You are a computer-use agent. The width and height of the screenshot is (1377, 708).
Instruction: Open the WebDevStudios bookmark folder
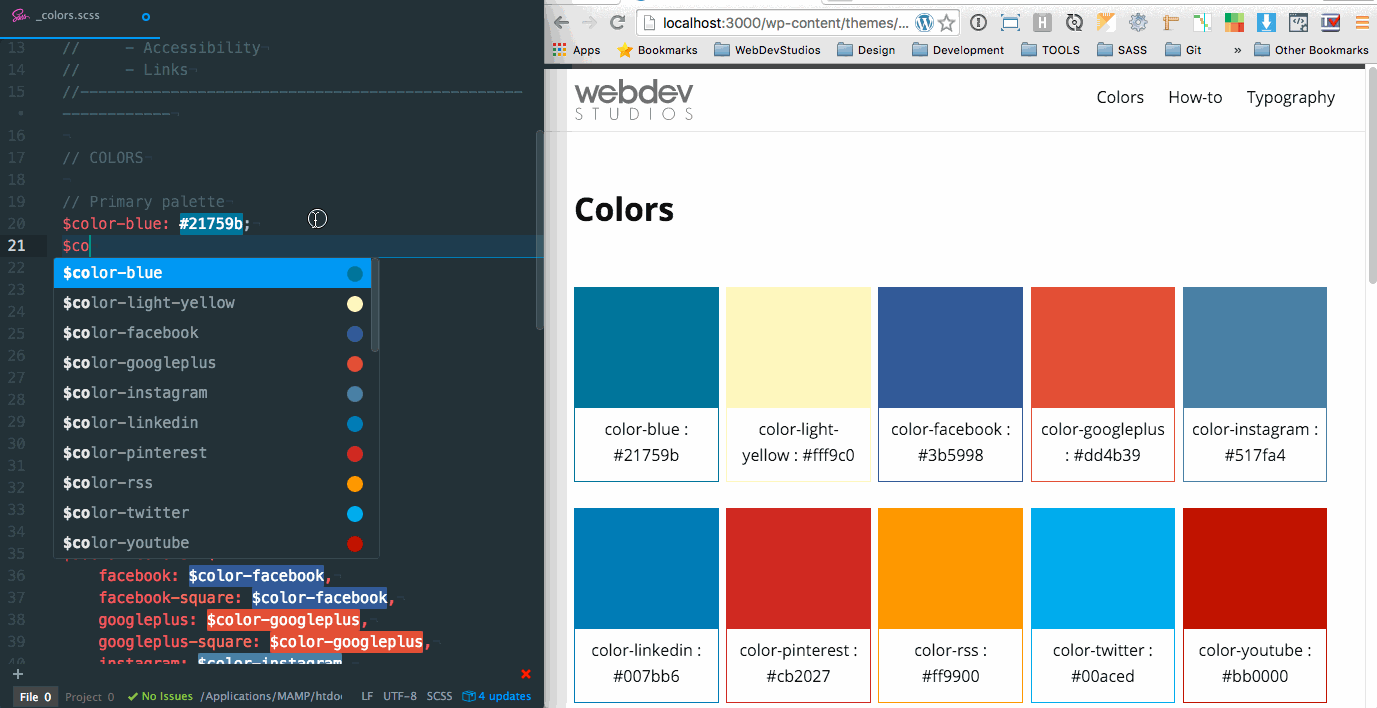[767, 50]
